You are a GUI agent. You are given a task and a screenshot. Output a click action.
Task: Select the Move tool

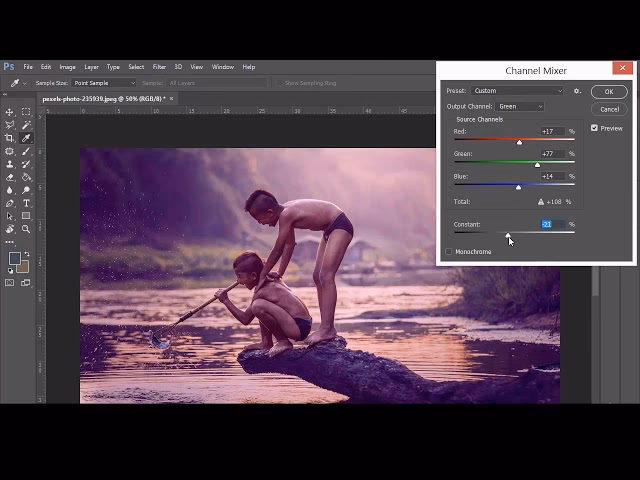click(9, 112)
